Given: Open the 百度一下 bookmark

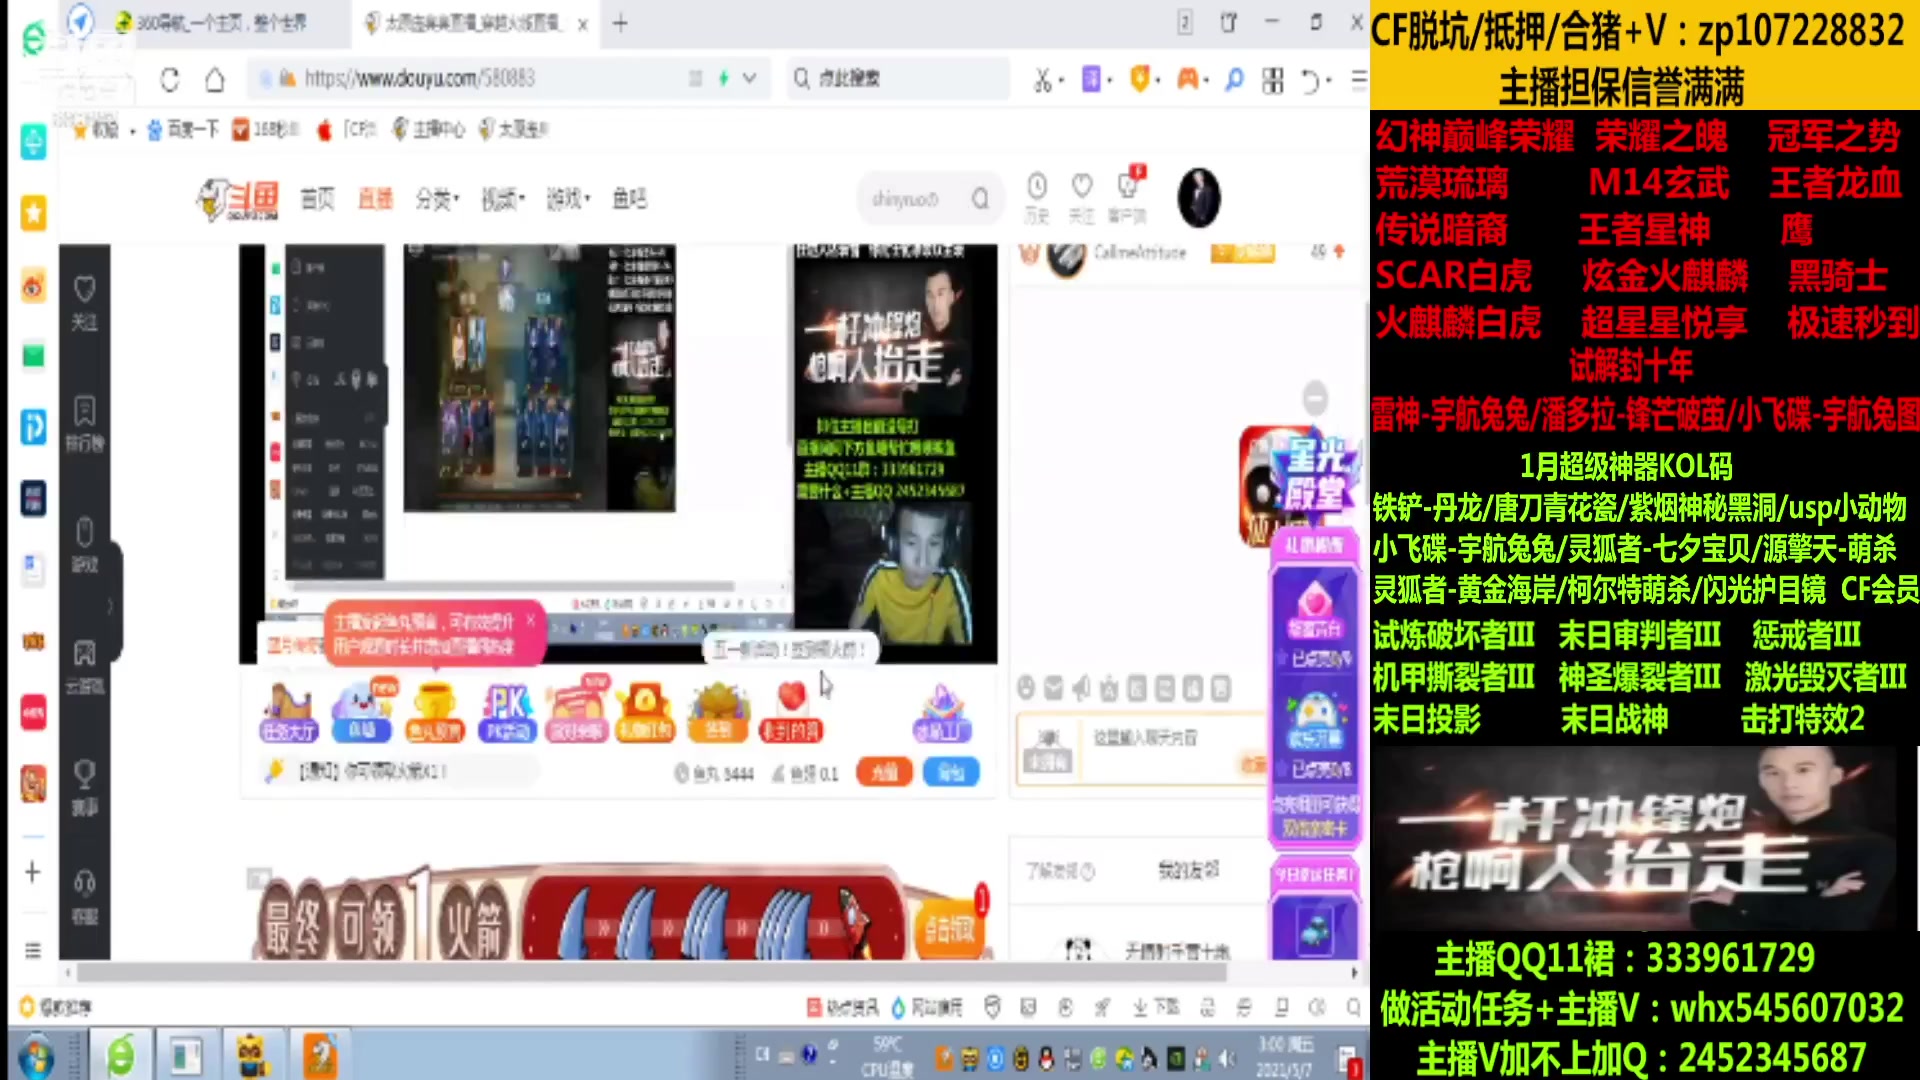Looking at the screenshot, I should tap(183, 129).
